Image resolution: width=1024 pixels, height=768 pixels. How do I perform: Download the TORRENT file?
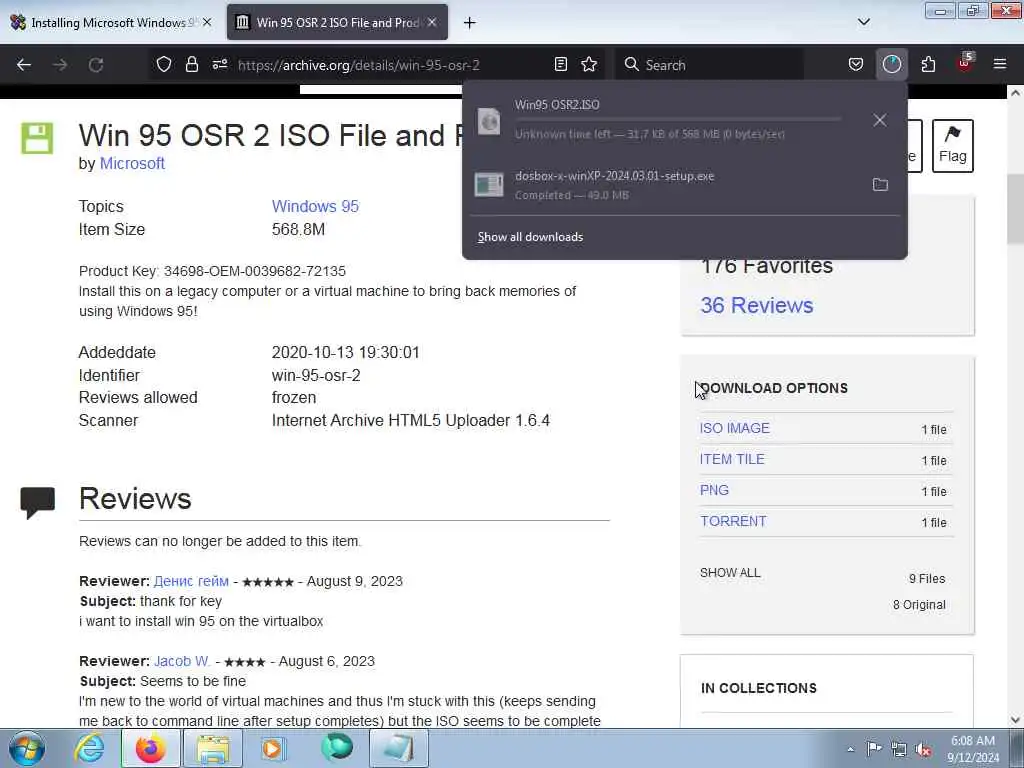(733, 521)
